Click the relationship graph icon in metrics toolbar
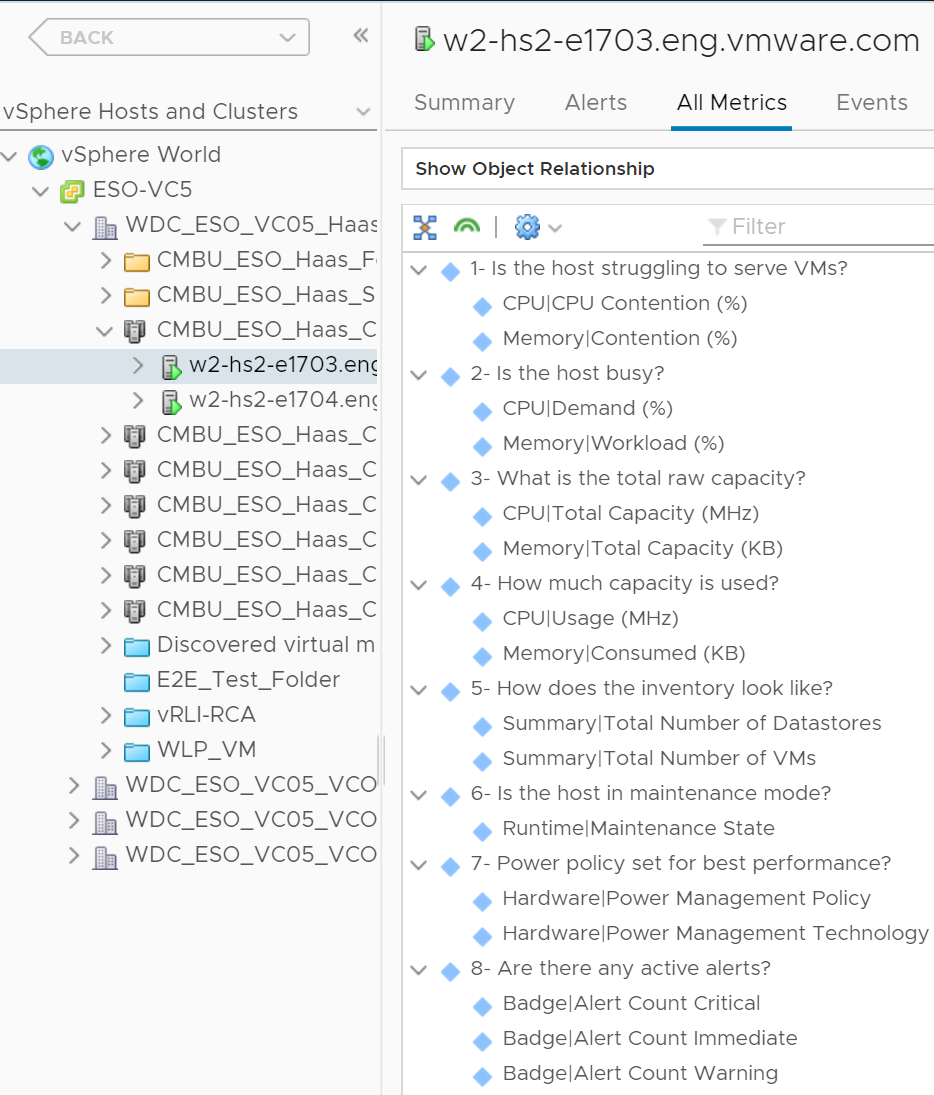This screenshot has height=1095, width=934. [x=425, y=228]
